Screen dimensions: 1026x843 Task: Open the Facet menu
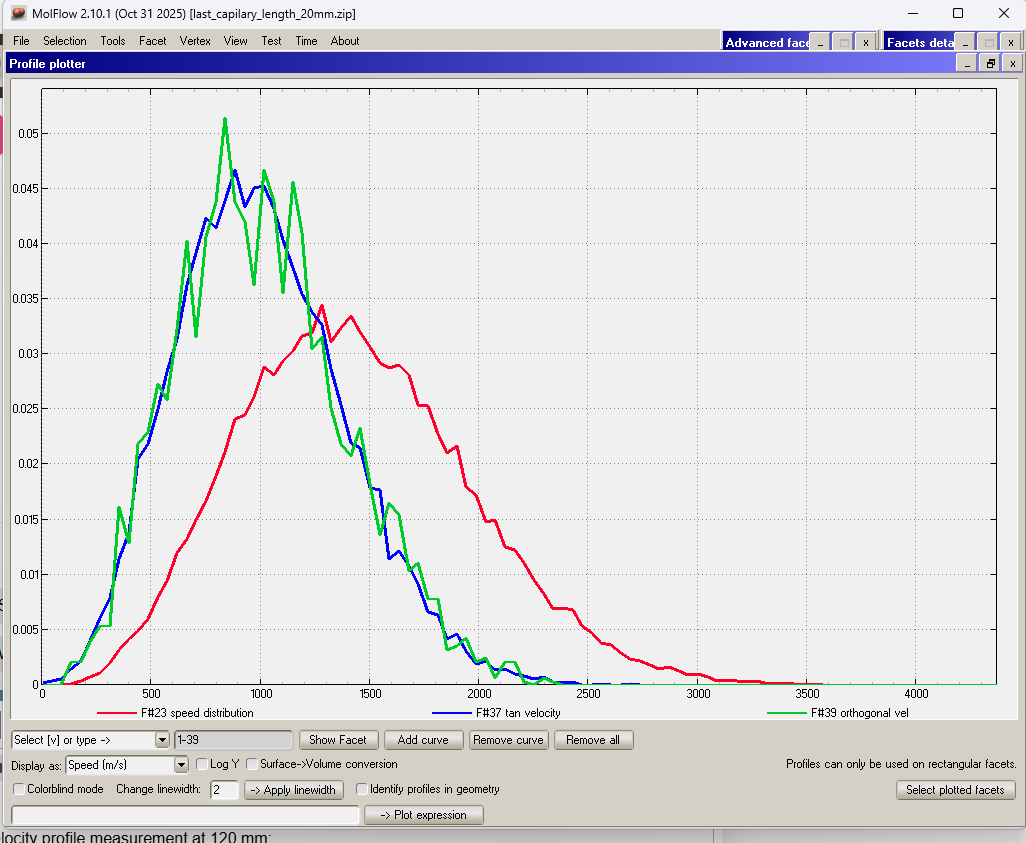tap(152, 41)
